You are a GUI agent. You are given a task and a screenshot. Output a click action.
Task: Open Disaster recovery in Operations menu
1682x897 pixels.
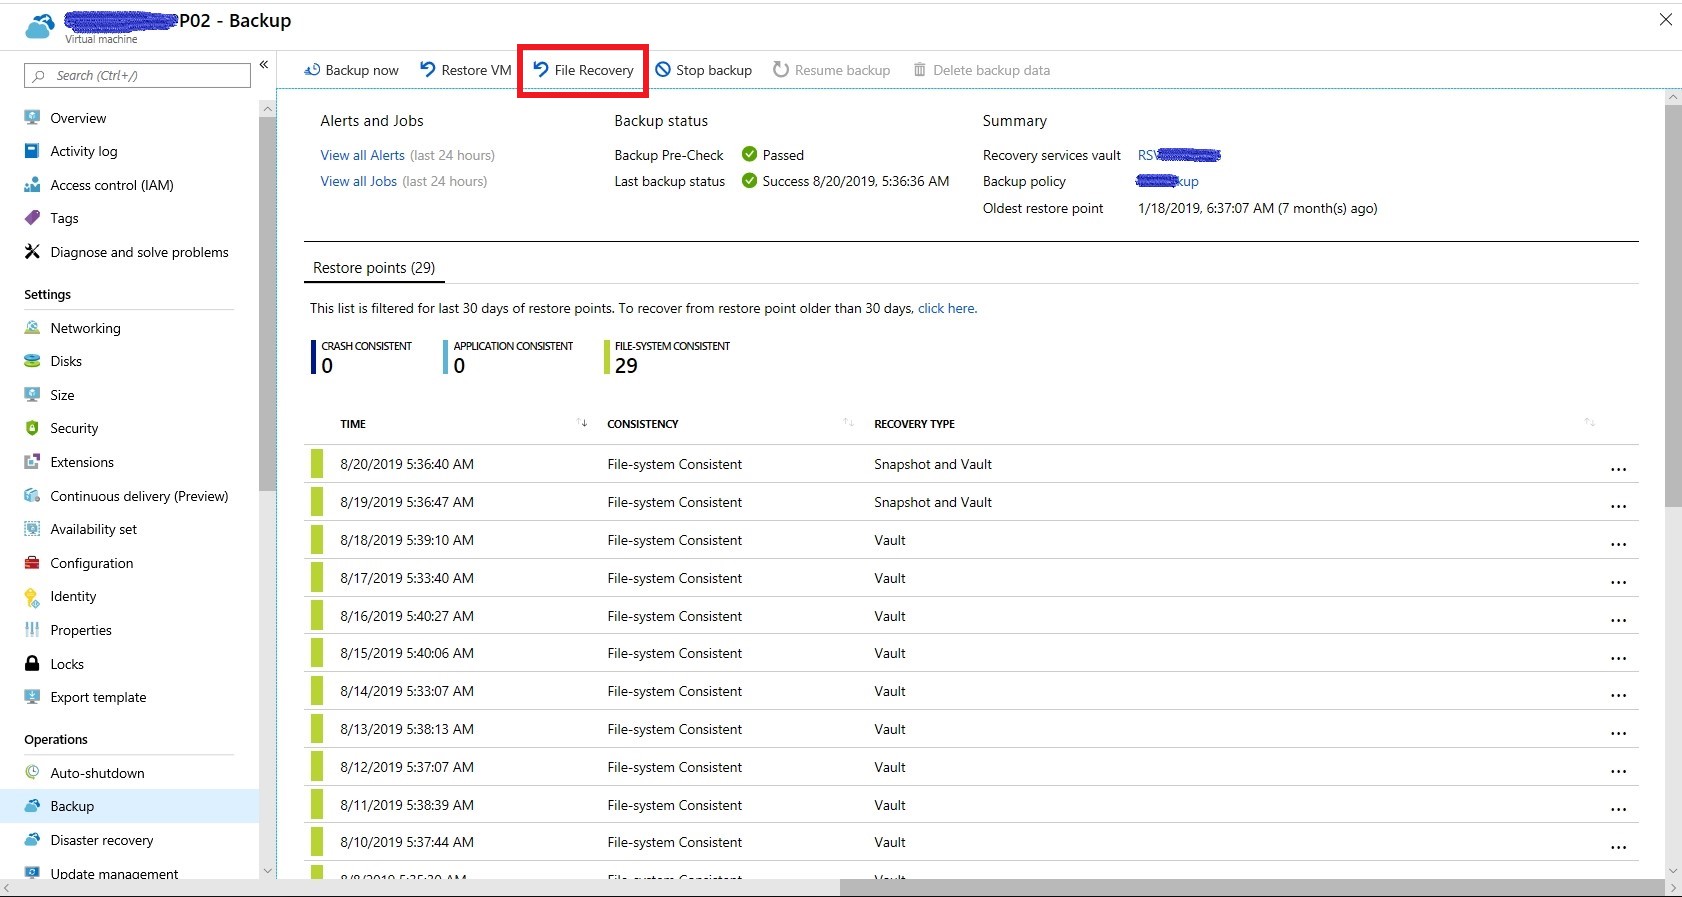coord(102,840)
